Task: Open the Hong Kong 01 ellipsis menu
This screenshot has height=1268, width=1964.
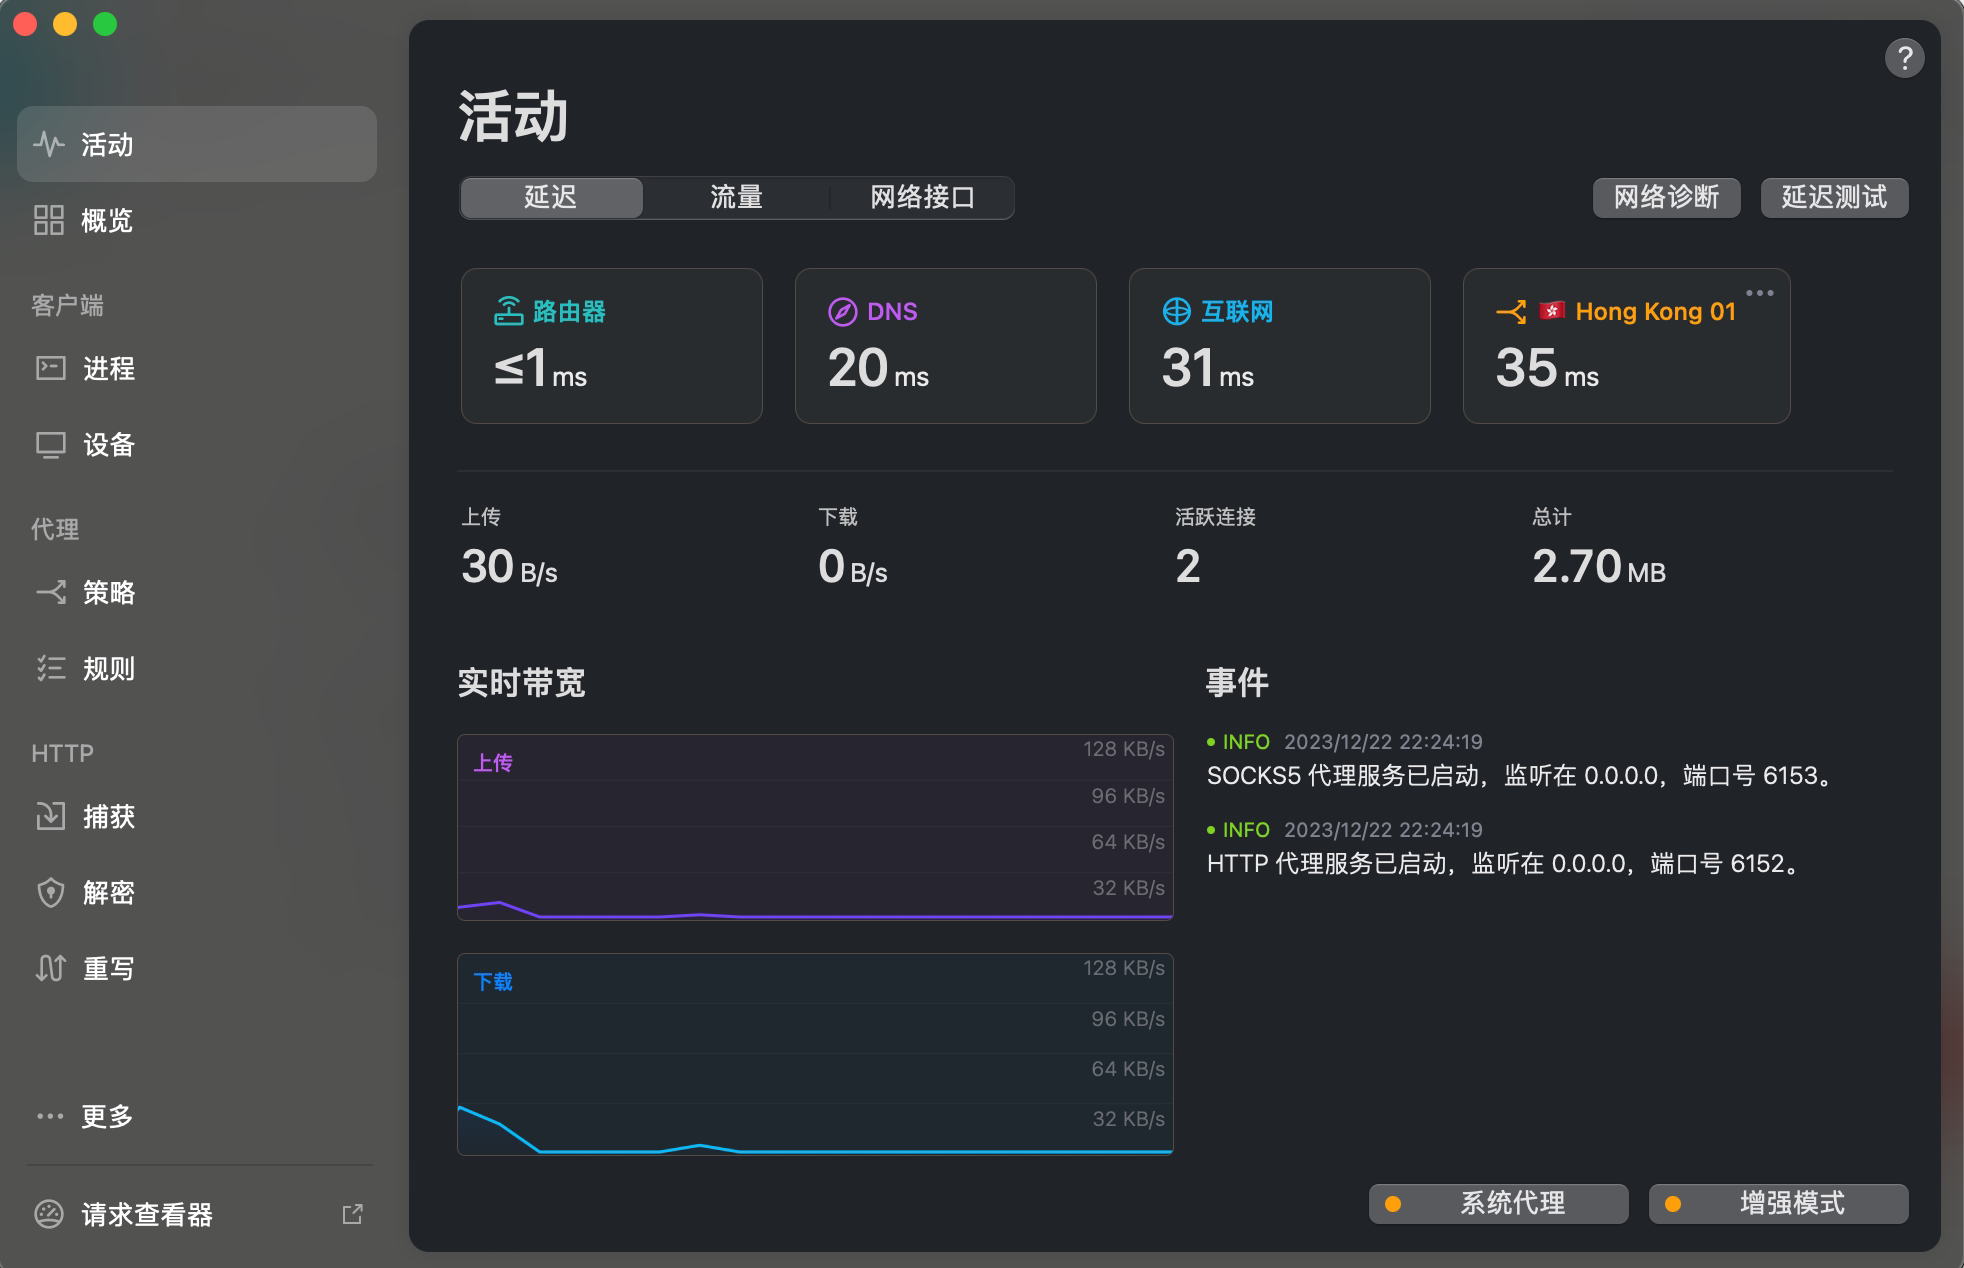Action: click(1759, 293)
